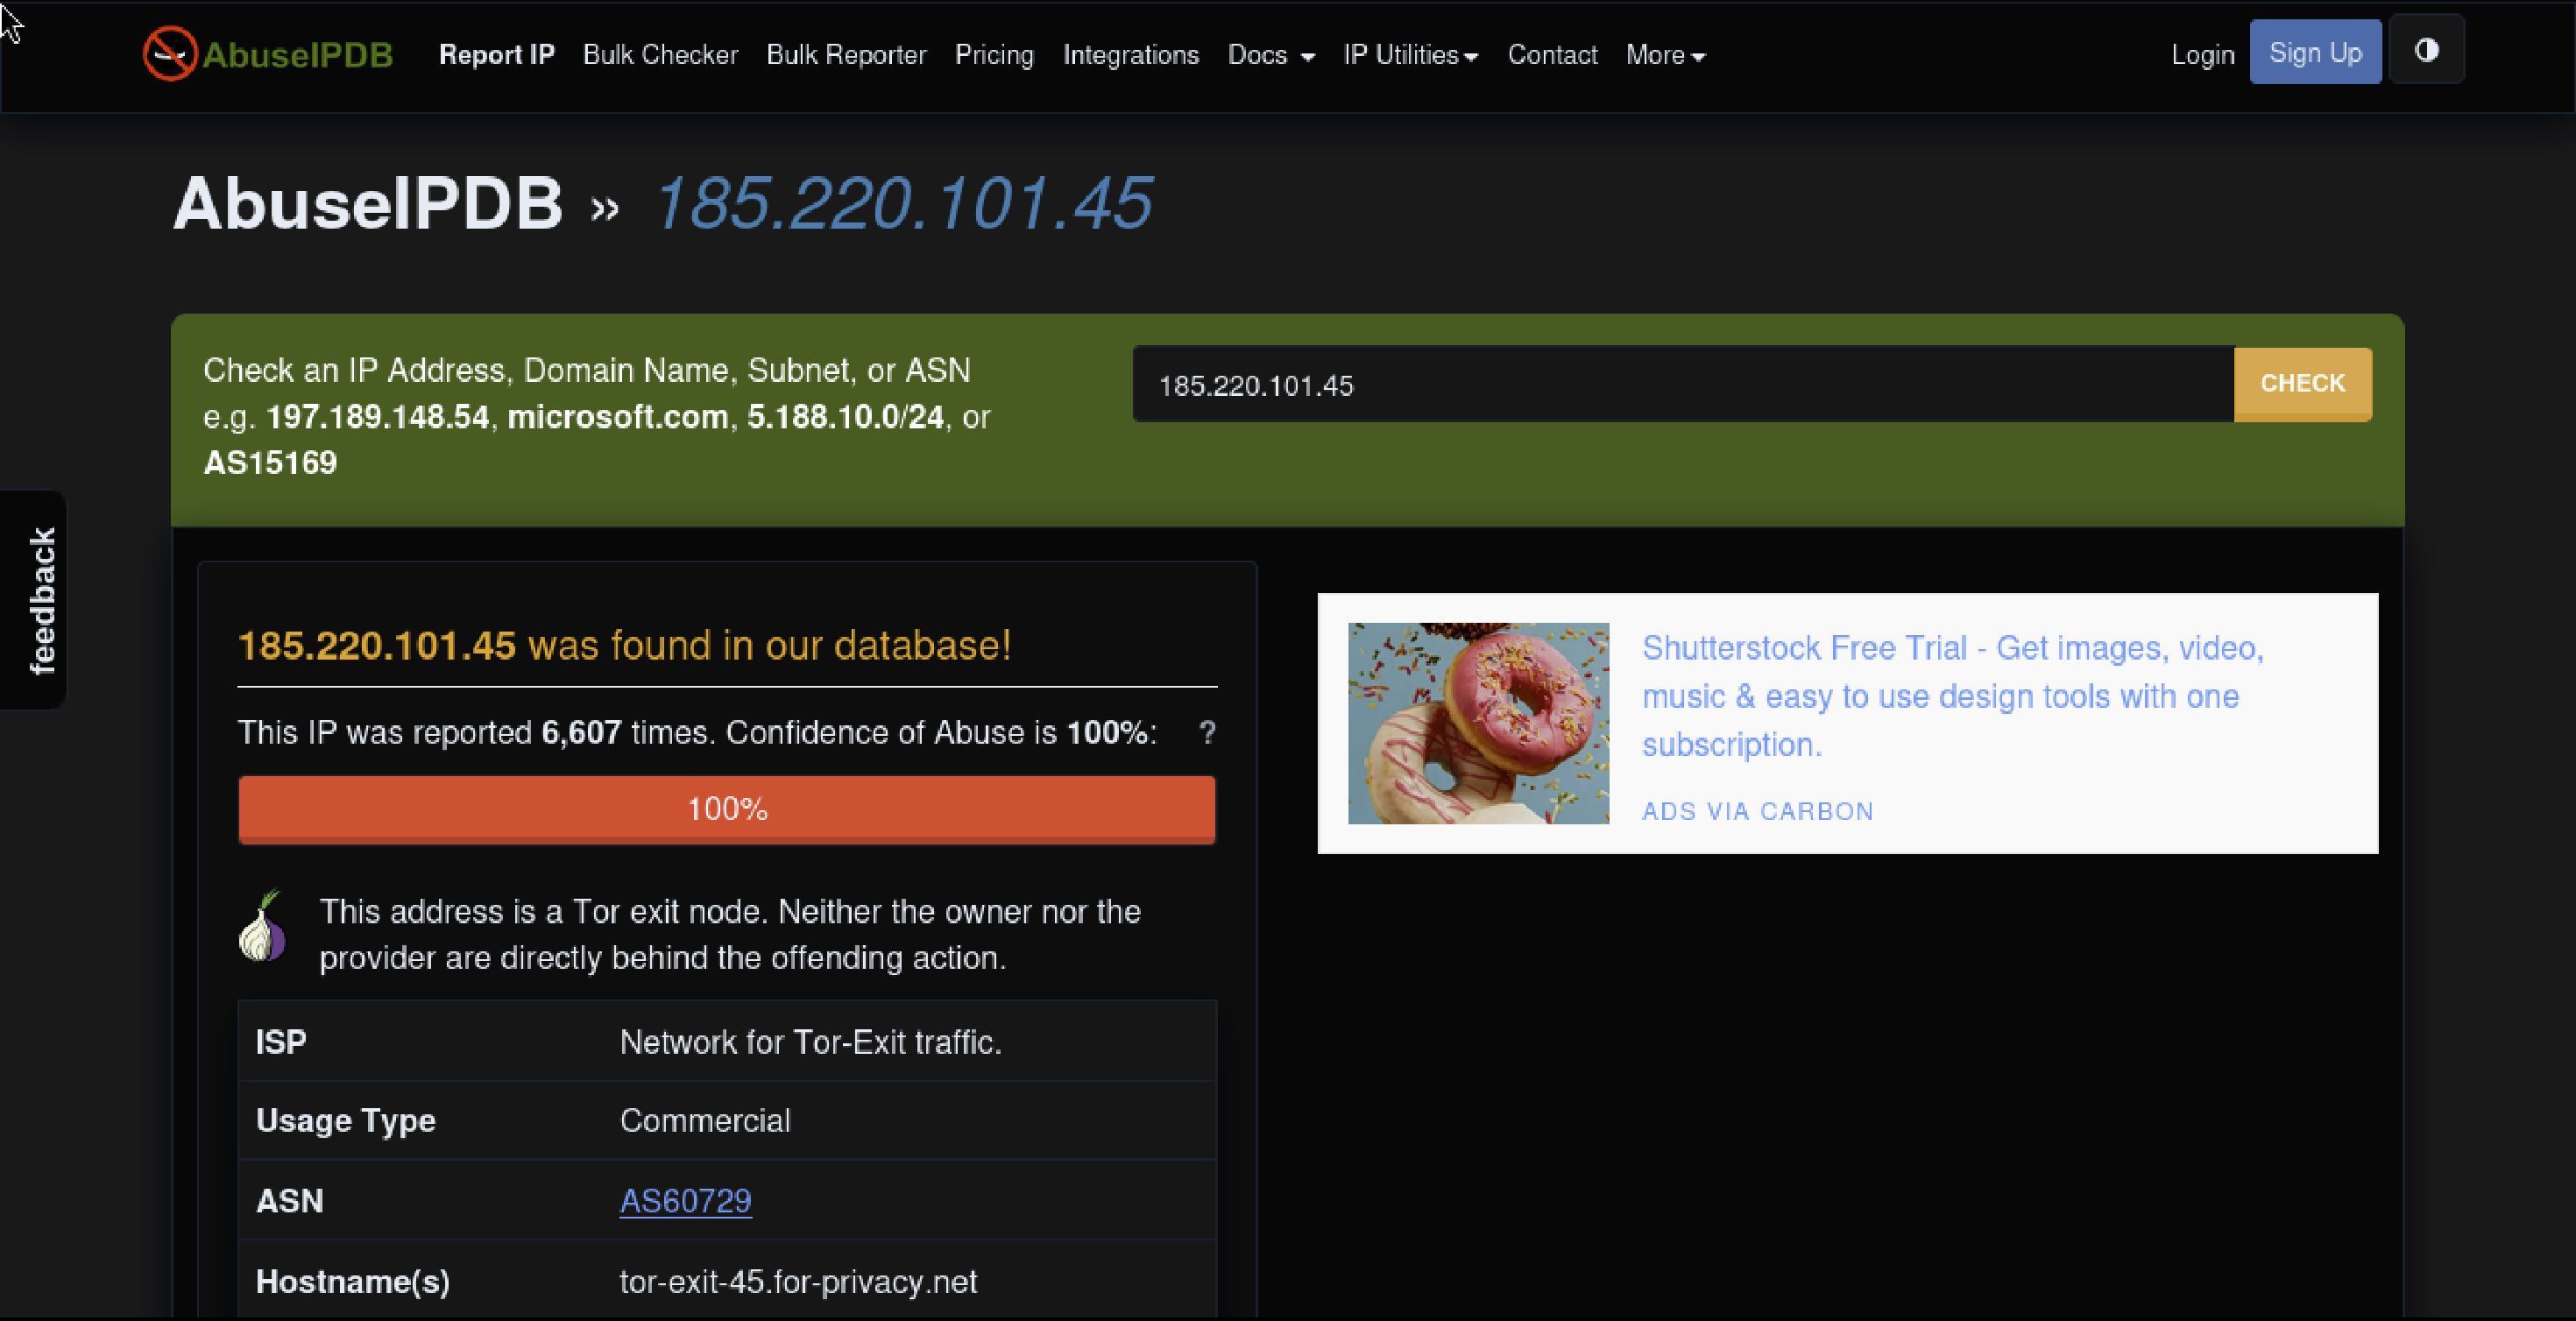Click the example text AS15169
Image resolution: width=2576 pixels, height=1321 pixels.
(270, 463)
